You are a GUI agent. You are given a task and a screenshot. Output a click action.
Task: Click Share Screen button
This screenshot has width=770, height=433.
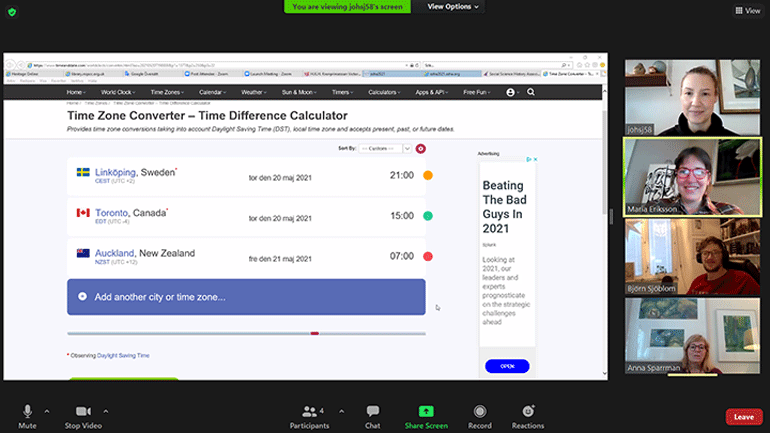(x=426, y=416)
